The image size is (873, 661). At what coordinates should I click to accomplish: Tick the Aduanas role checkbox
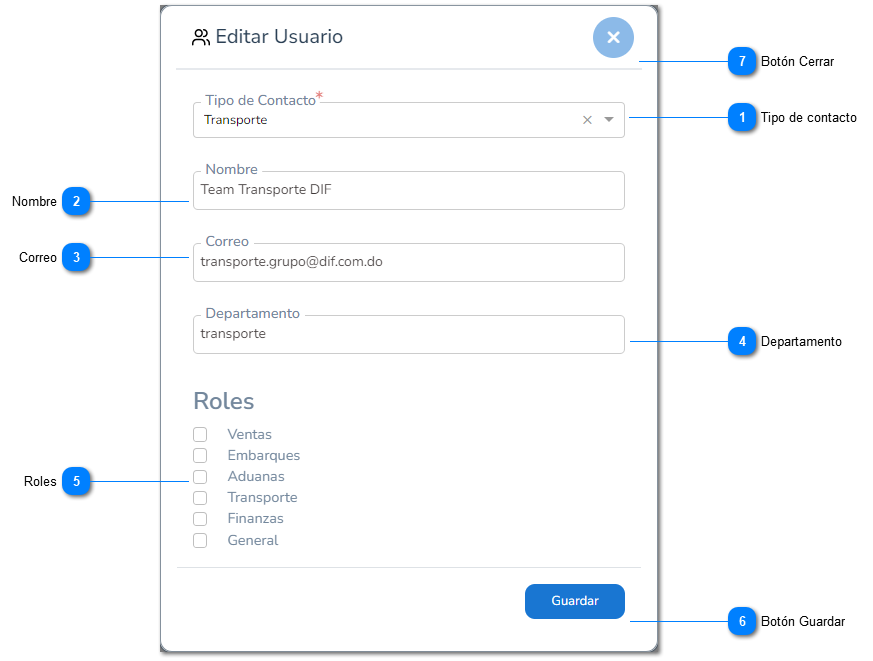click(200, 477)
